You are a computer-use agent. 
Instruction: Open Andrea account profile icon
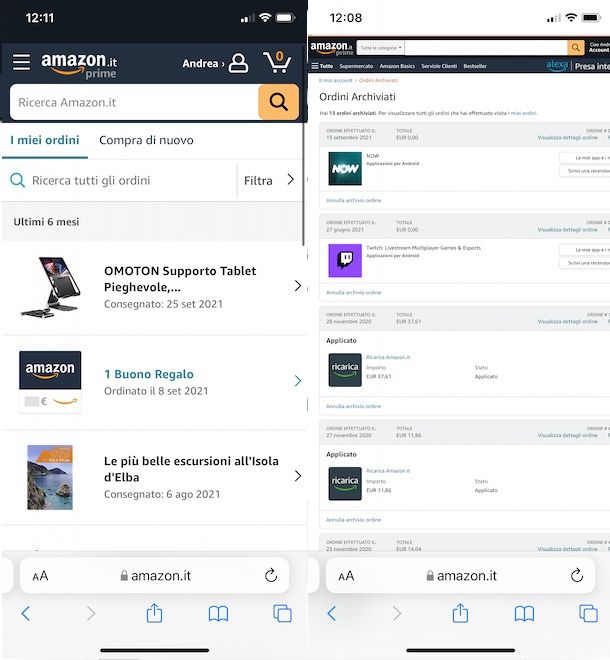238,63
